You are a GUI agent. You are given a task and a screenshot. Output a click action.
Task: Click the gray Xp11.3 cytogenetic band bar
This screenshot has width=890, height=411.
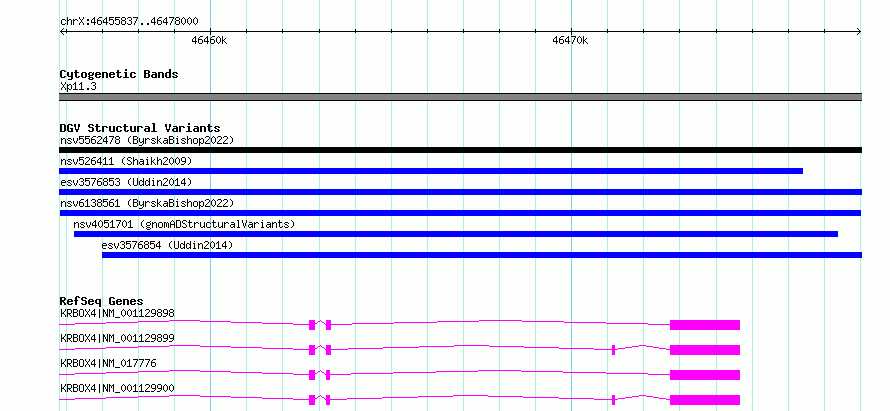tap(460, 97)
